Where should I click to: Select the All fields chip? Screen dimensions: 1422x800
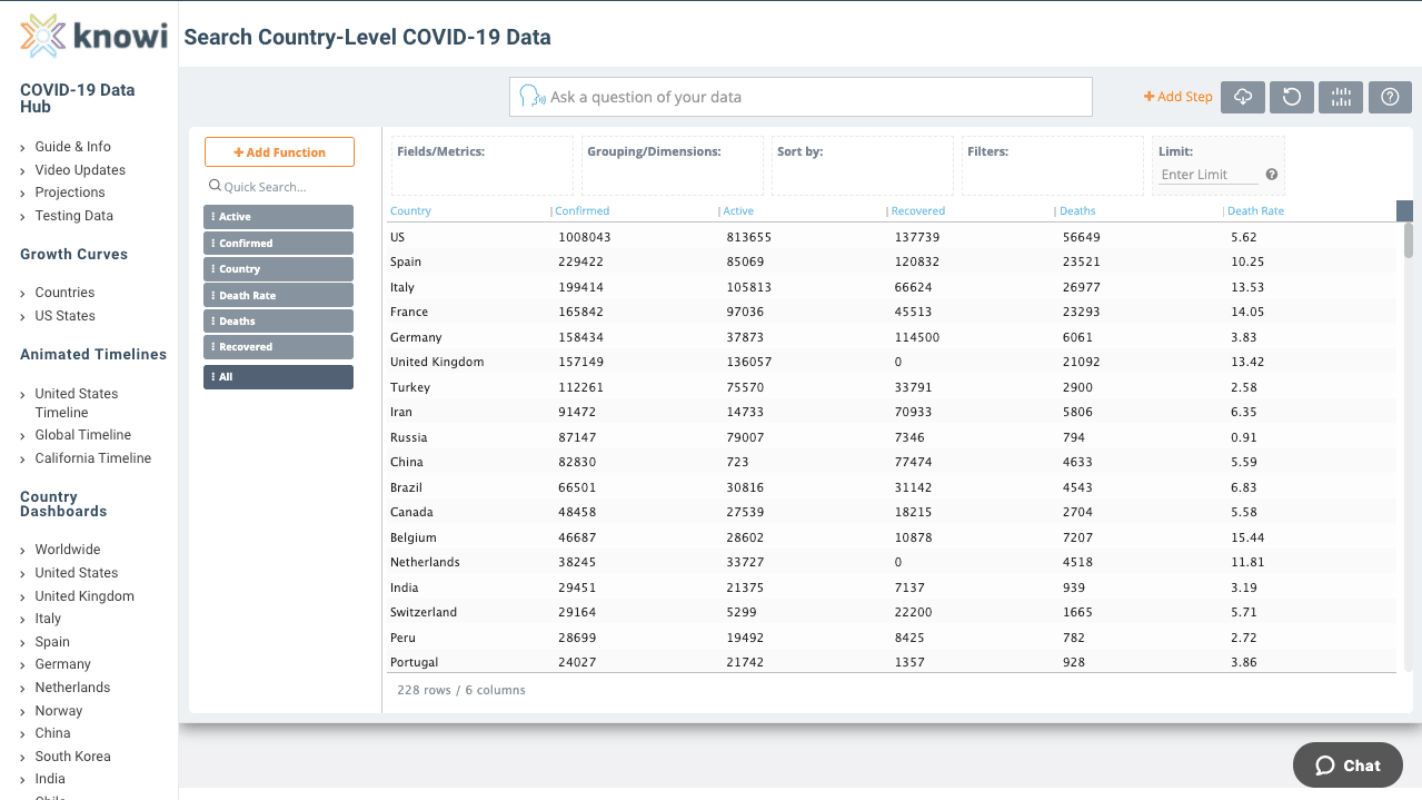coord(278,377)
